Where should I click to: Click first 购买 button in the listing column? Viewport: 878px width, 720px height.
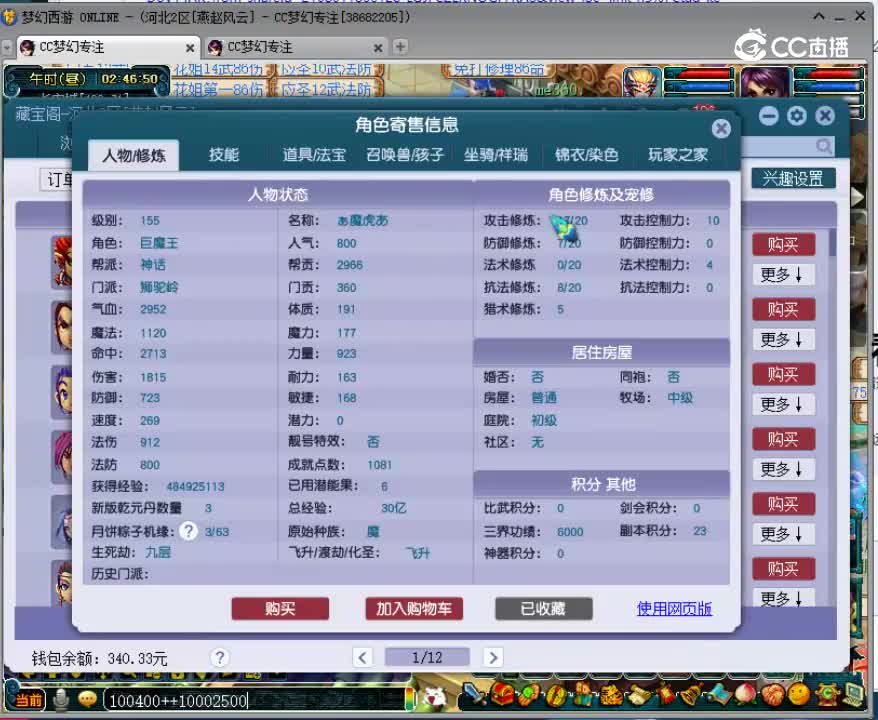click(x=783, y=245)
